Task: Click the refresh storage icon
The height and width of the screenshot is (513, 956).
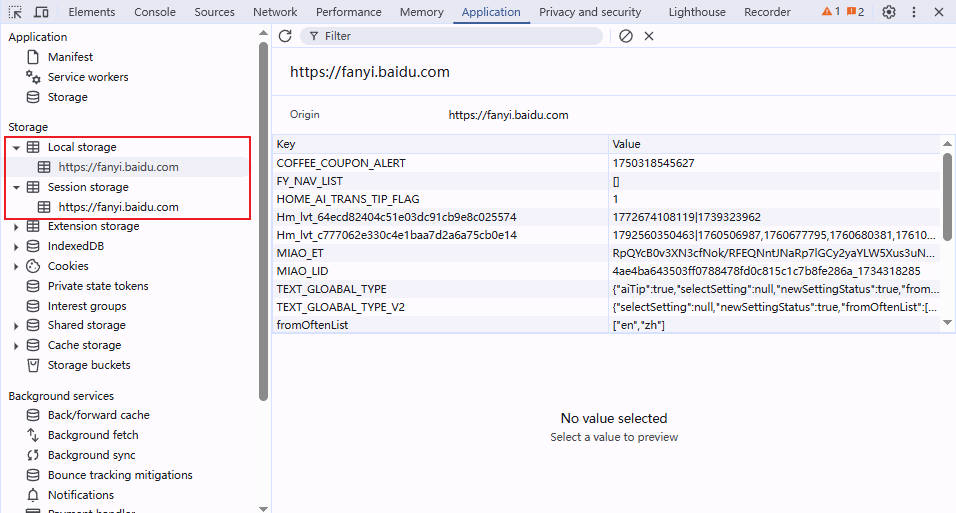Action: [285, 36]
